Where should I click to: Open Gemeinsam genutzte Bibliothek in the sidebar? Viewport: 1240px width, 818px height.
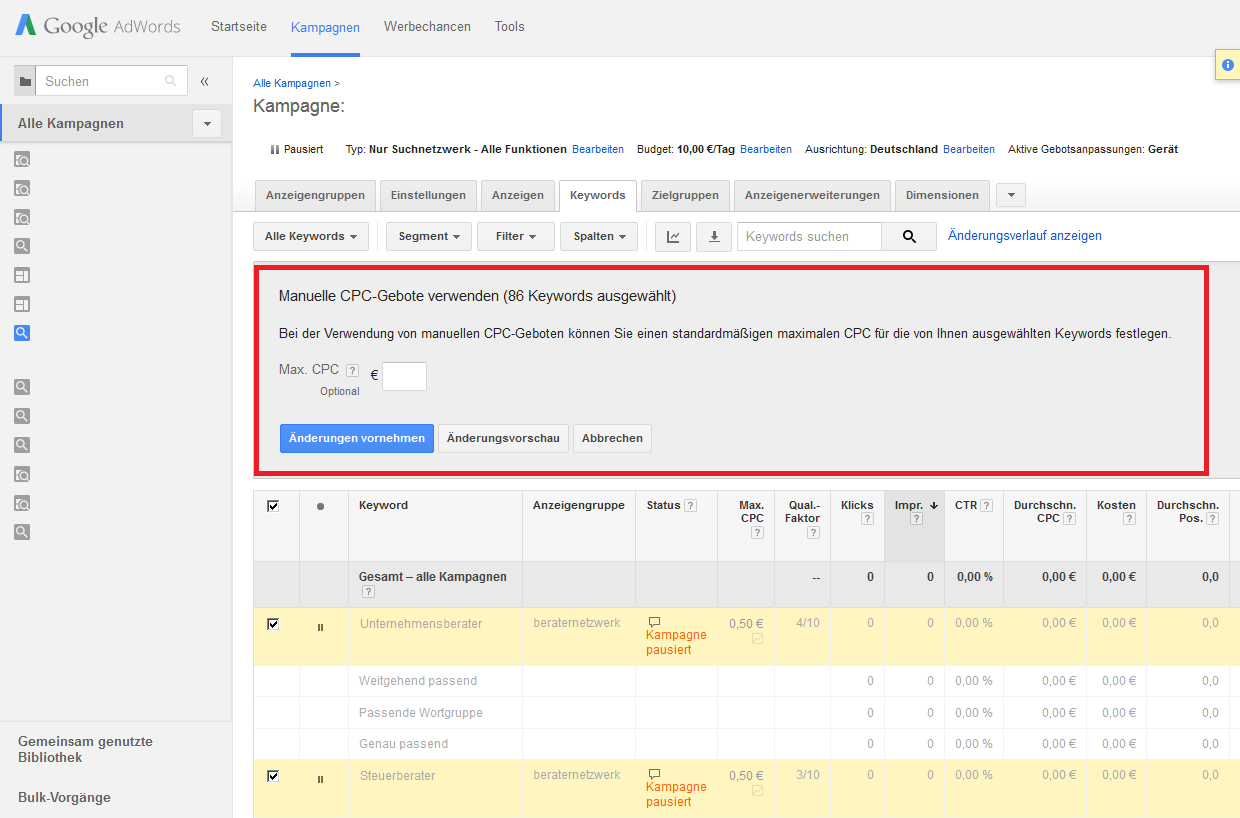(85, 750)
